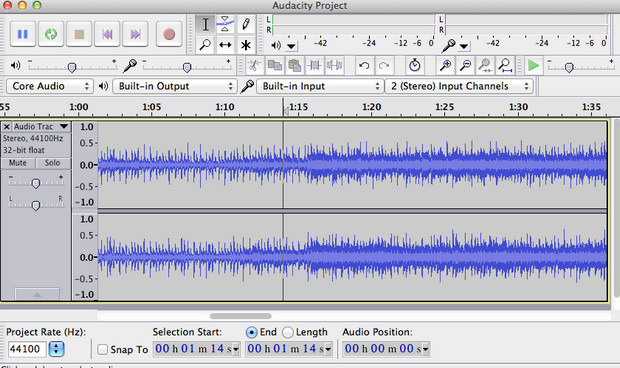Click the Play-at-speed green arrow
The width and height of the screenshot is (620, 368).
533,65
